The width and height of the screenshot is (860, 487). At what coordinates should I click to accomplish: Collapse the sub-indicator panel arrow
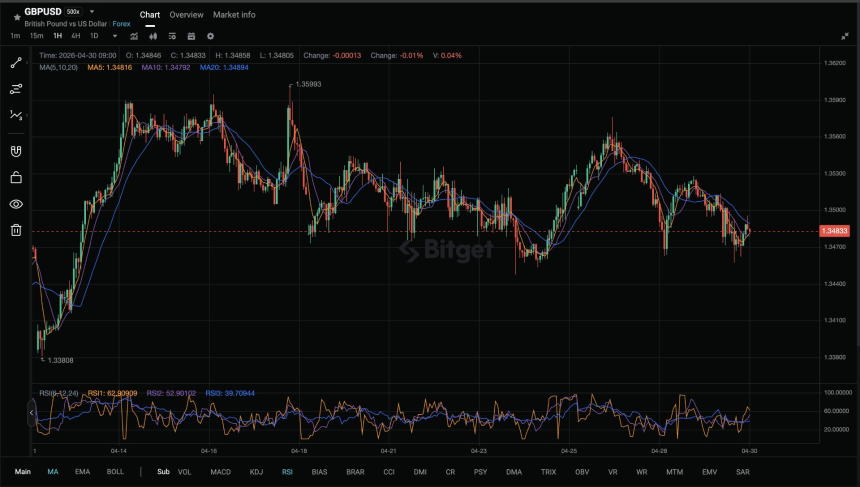coord(31,413)
